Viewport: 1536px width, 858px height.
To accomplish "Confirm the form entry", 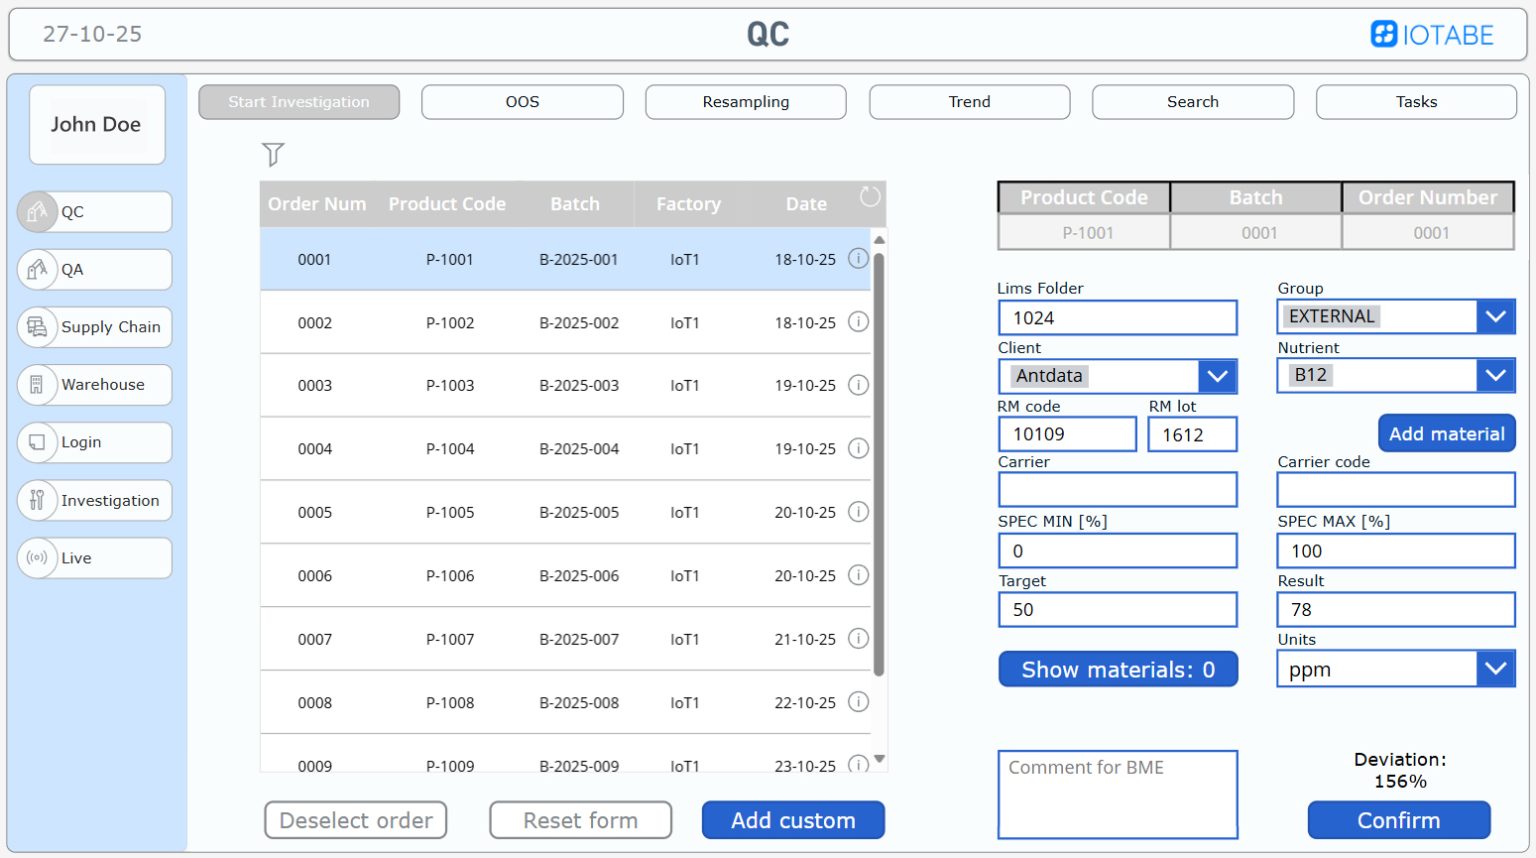I will 1398,820.
